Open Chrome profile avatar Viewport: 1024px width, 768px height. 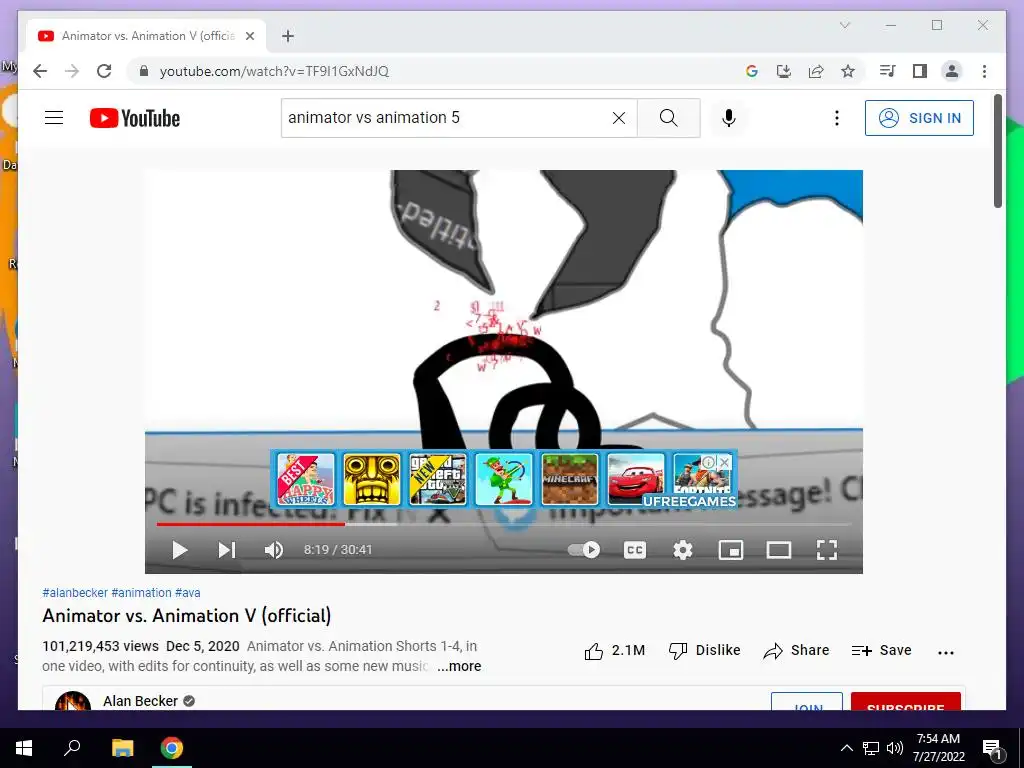(952, 71)
